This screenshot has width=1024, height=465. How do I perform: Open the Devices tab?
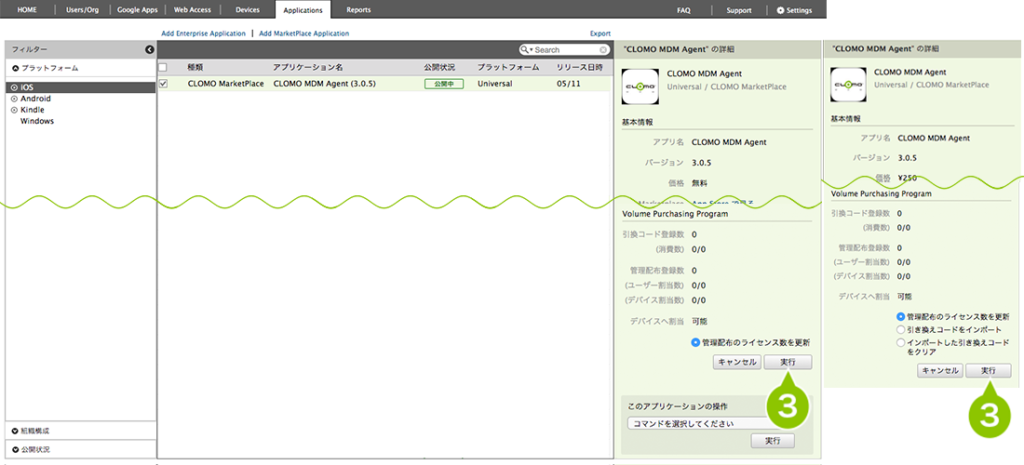click(x=248, y=10)
